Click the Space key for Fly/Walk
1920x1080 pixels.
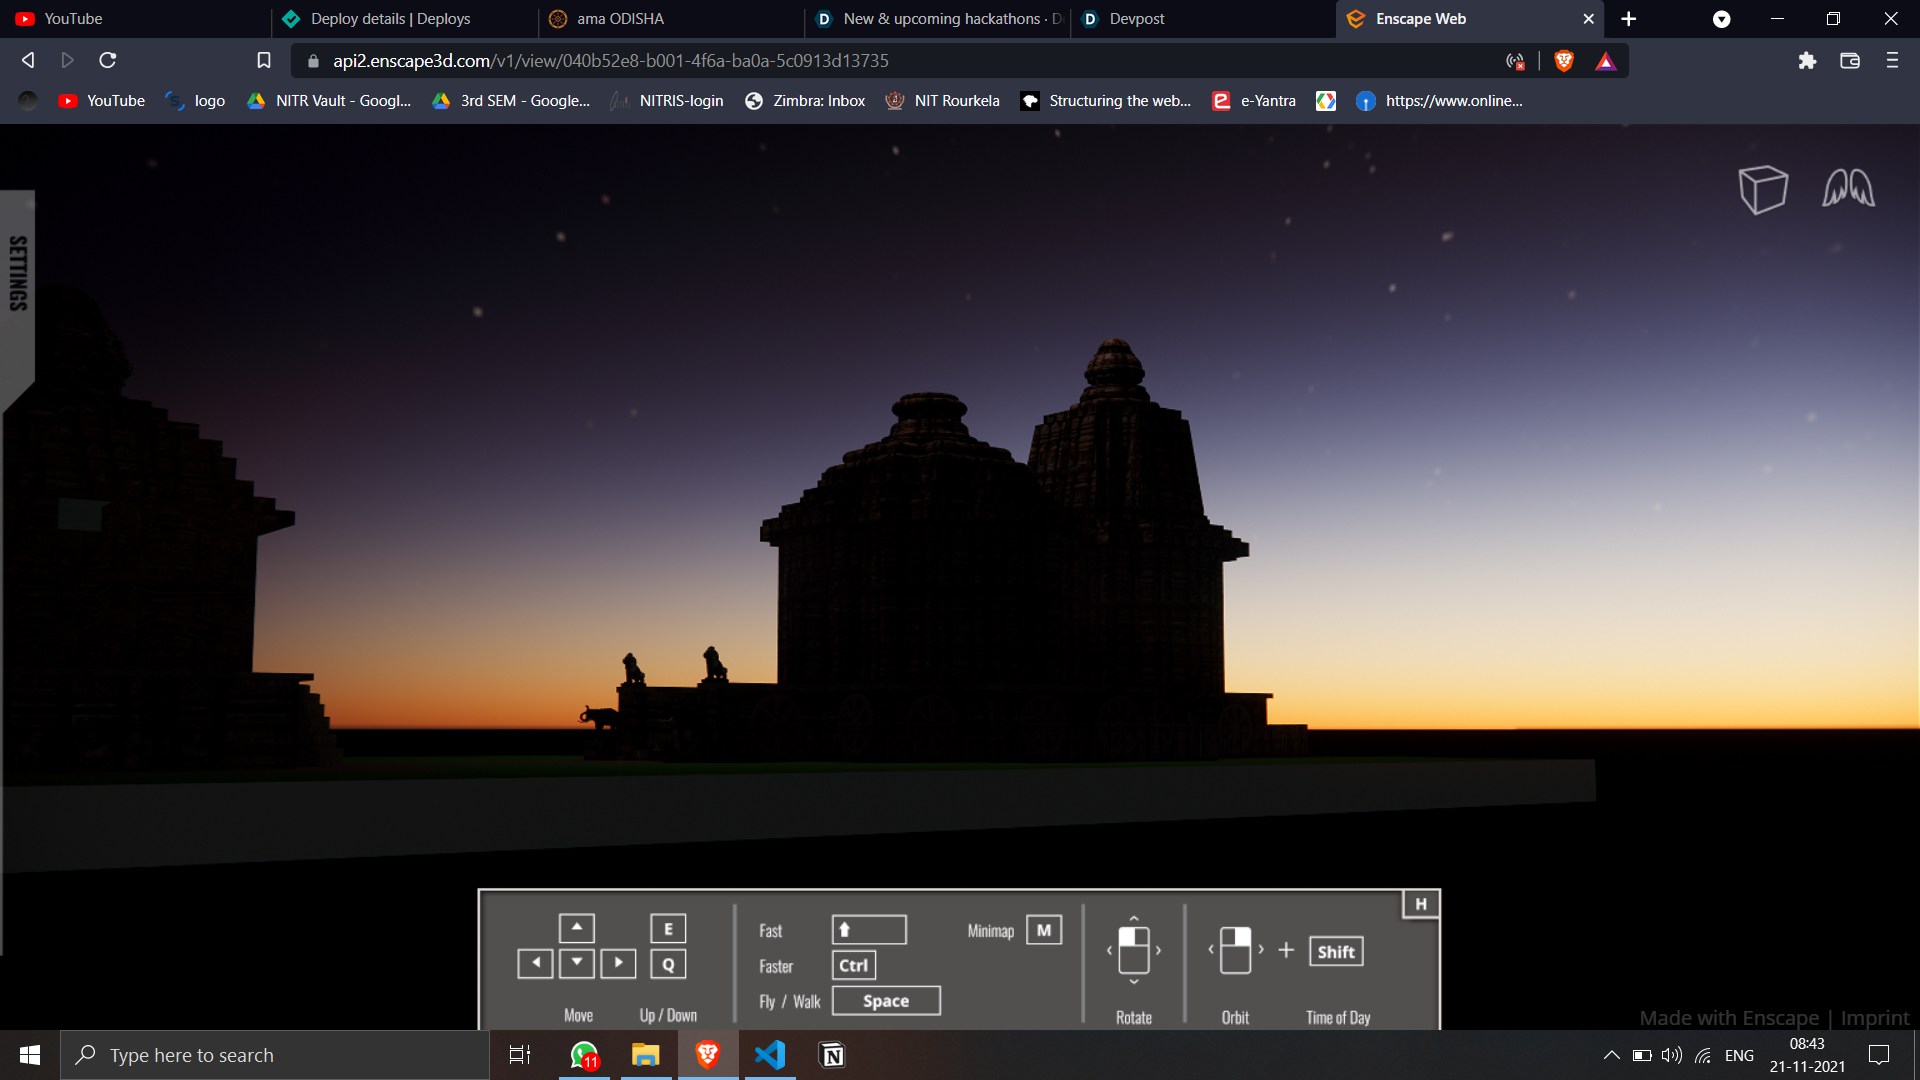pyautogui.click(x=886, y=1001)
